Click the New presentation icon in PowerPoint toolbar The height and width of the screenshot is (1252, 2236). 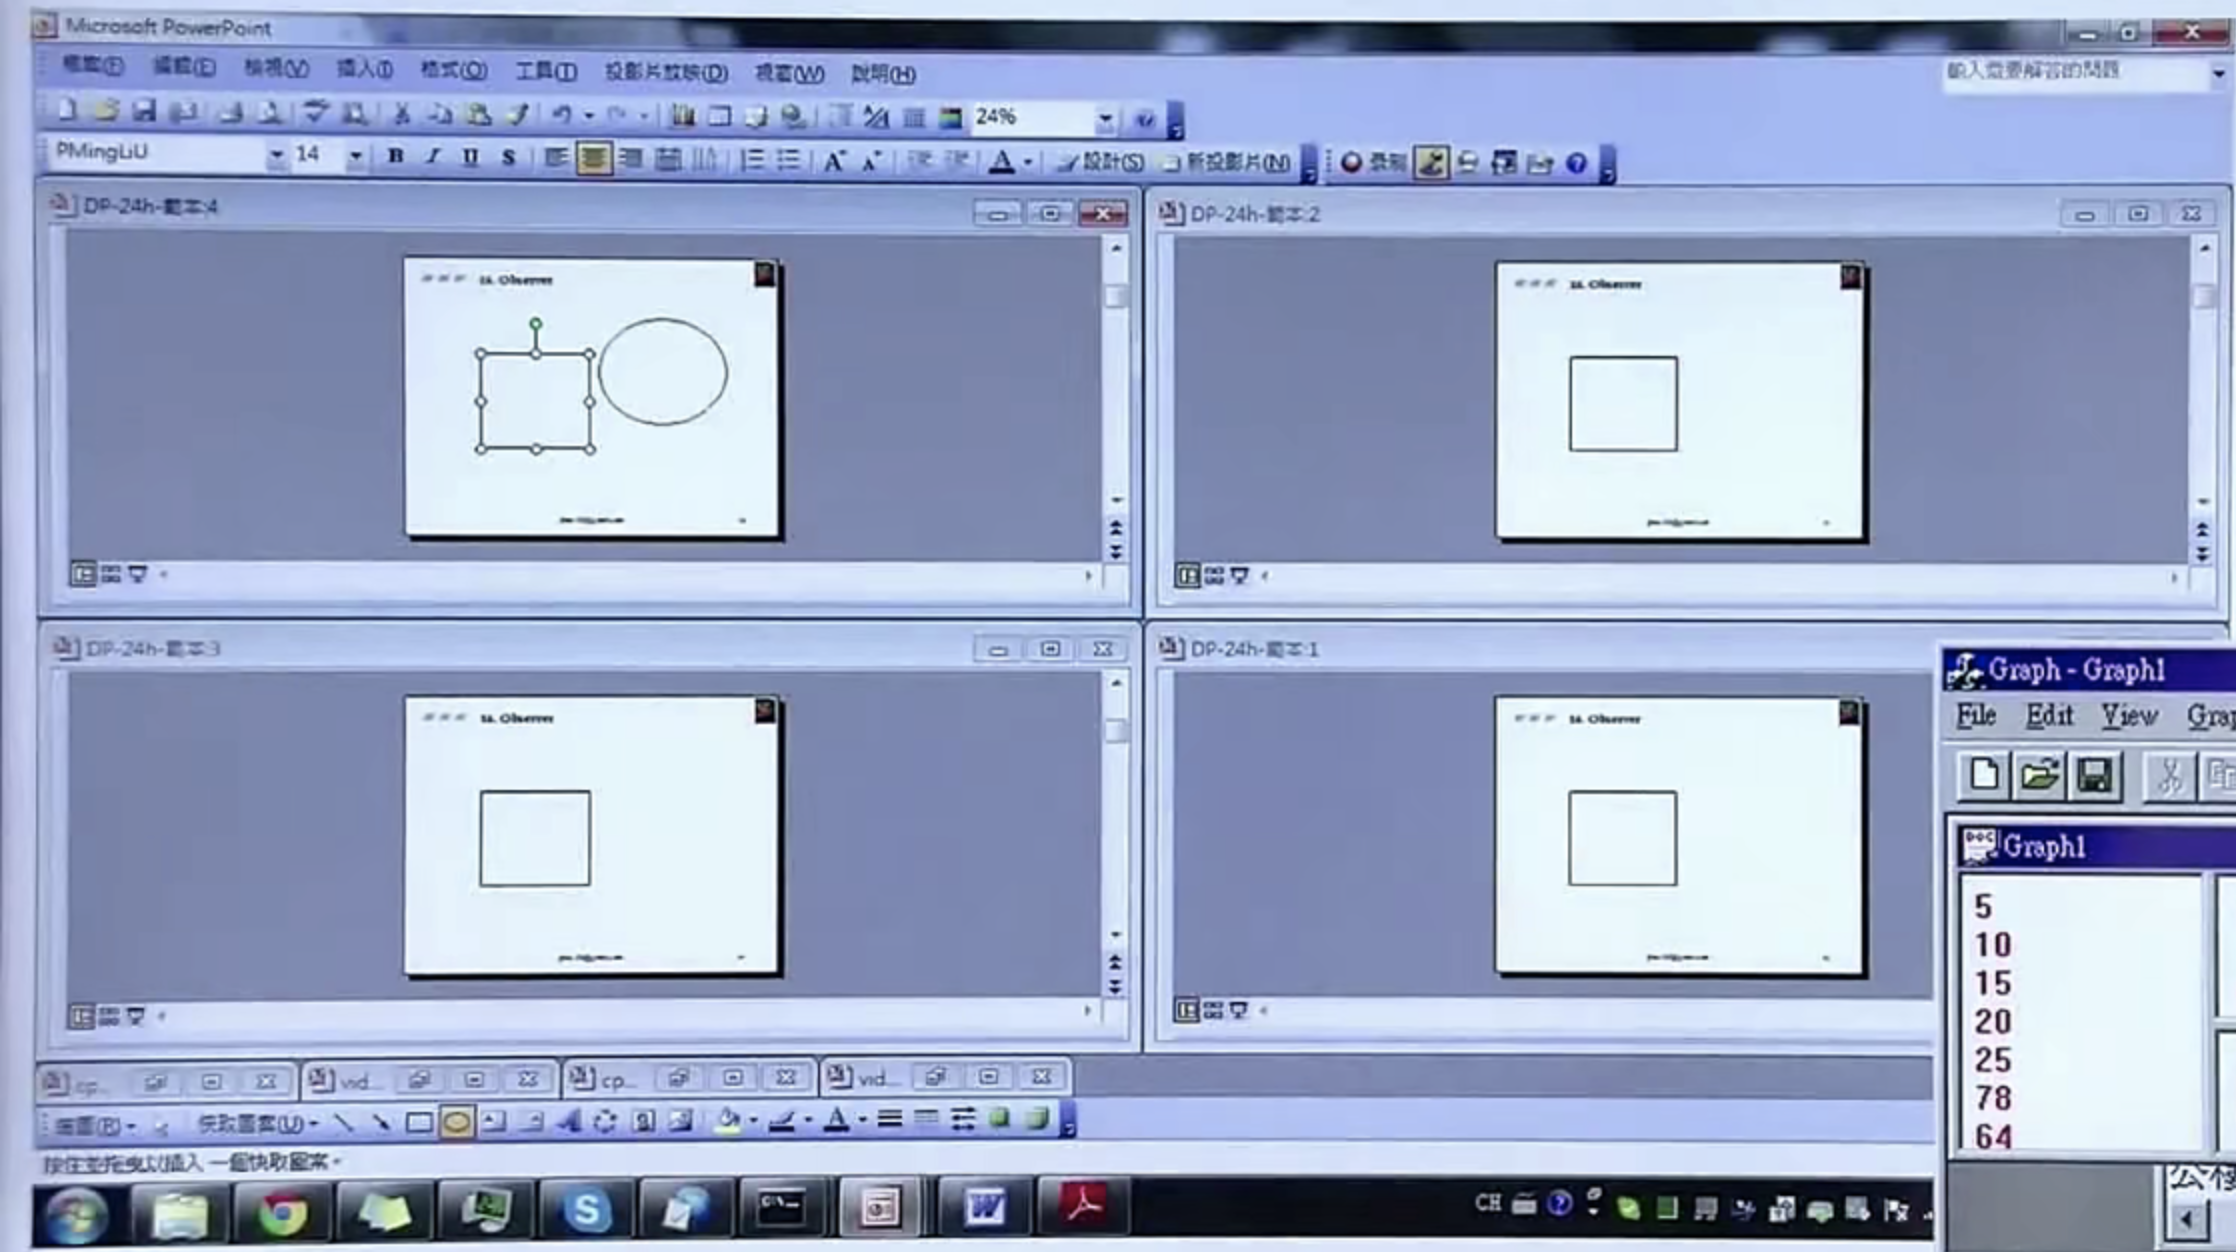click(67, 112)
